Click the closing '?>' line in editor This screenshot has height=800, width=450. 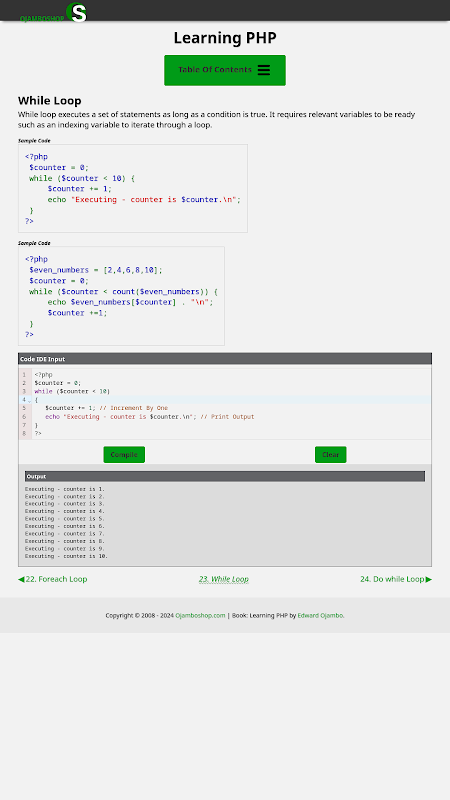pos(38,434)
